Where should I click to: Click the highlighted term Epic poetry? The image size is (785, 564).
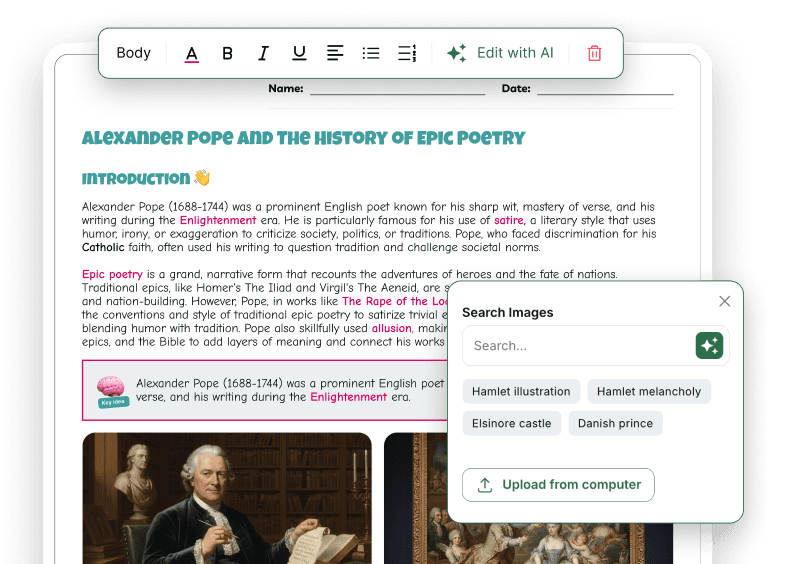coord(112,274)
